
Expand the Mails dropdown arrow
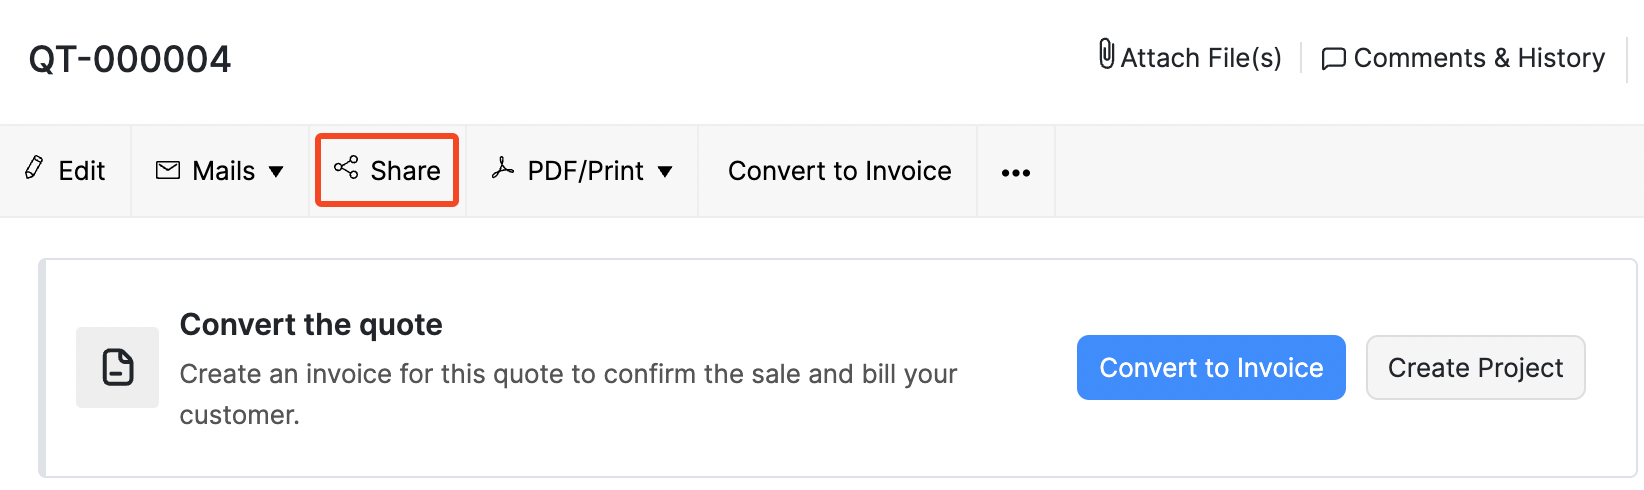click(276, 172)
